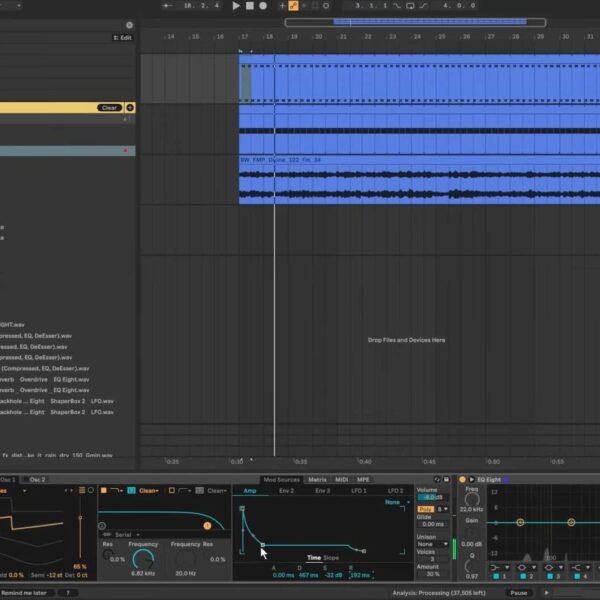This screenshot has width=600, height=600.
Task: Click the filter Frequency knob
Action: coord(143,560)
